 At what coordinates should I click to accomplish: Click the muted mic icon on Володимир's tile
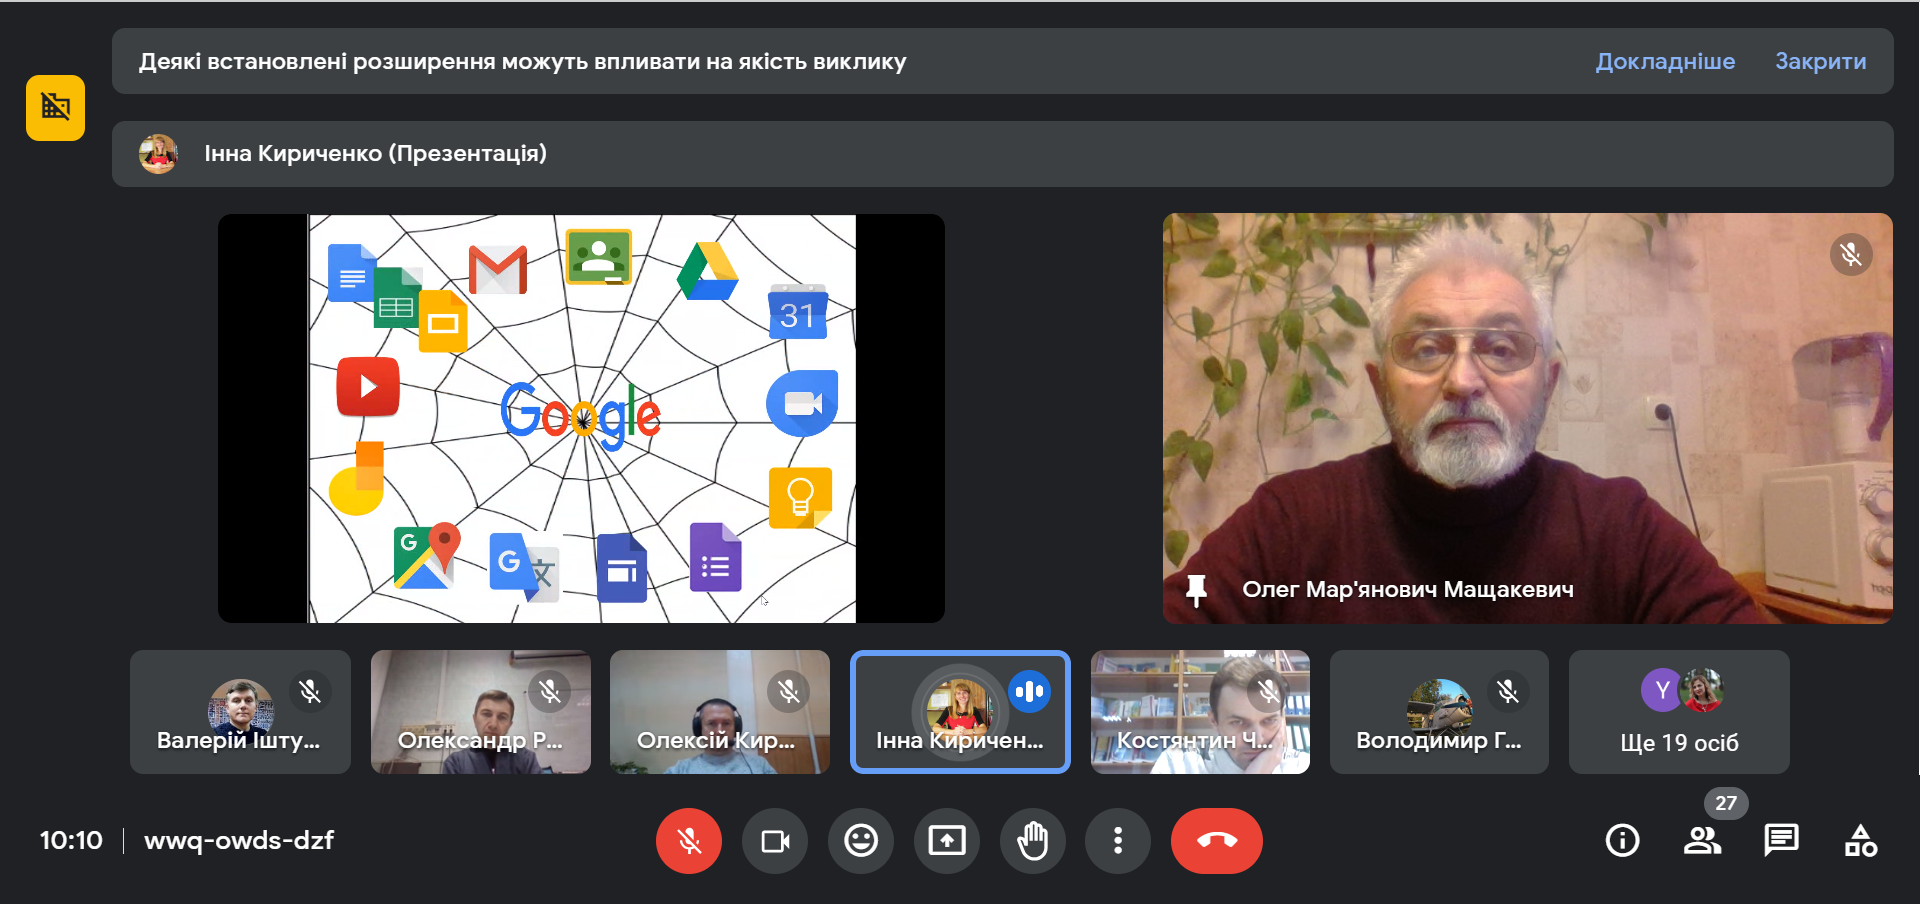[1508, 691]
